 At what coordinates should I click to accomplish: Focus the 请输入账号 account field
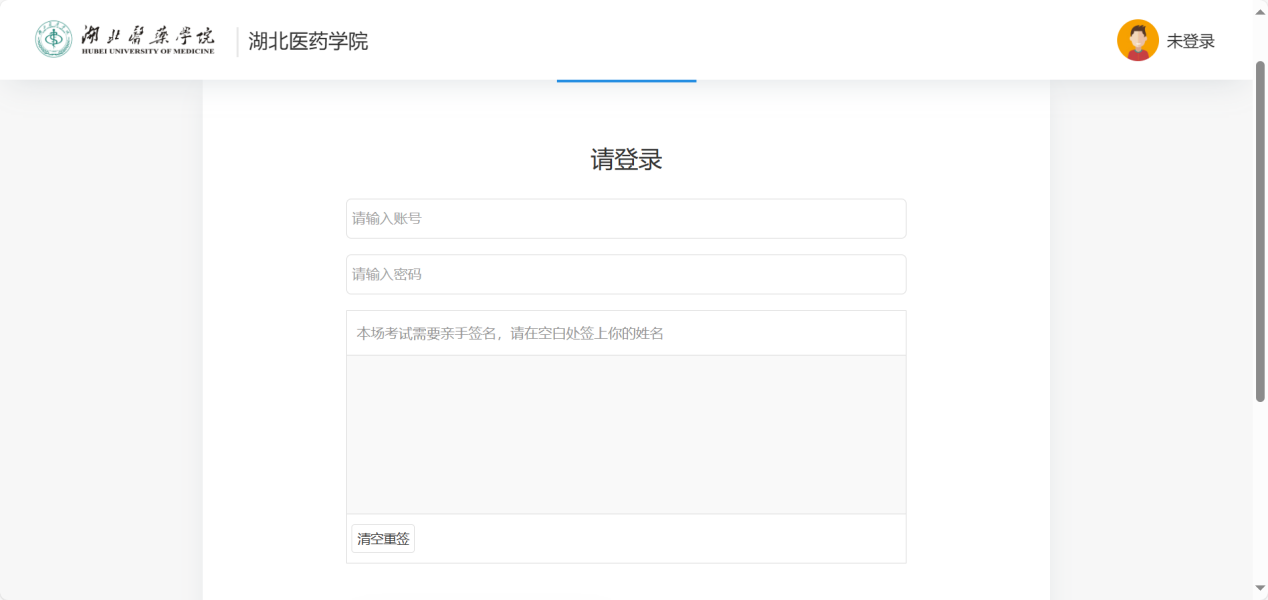pos(626,218)
